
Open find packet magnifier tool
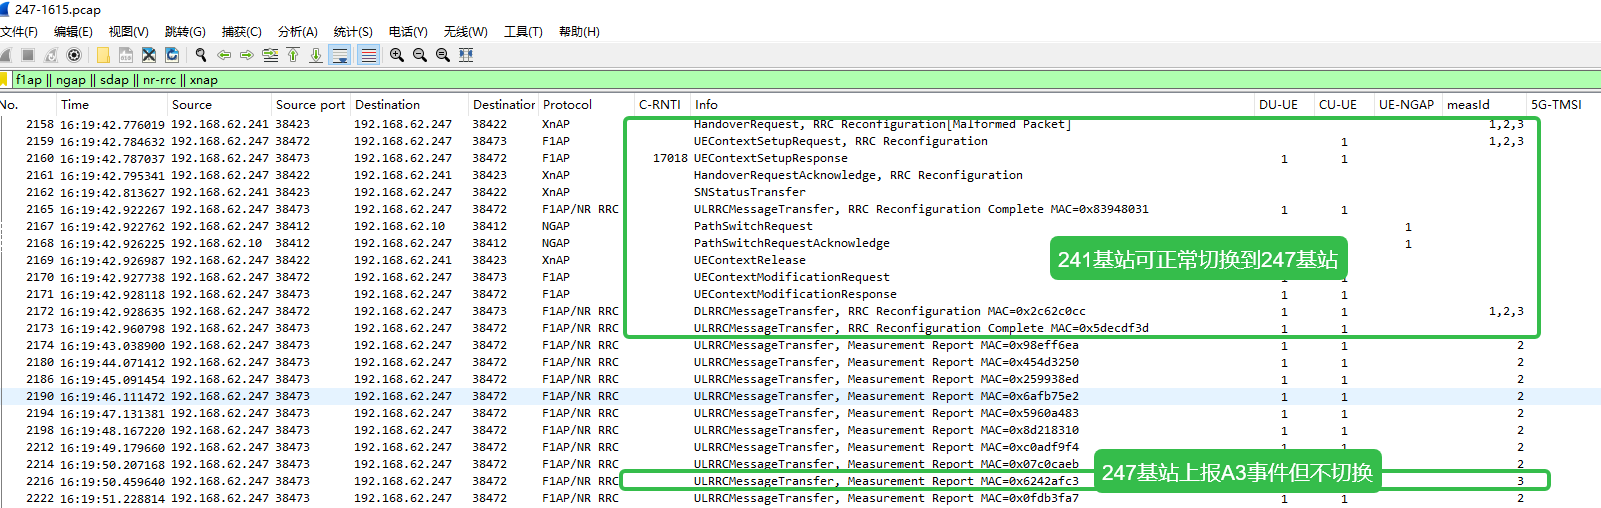click(201, 55)
